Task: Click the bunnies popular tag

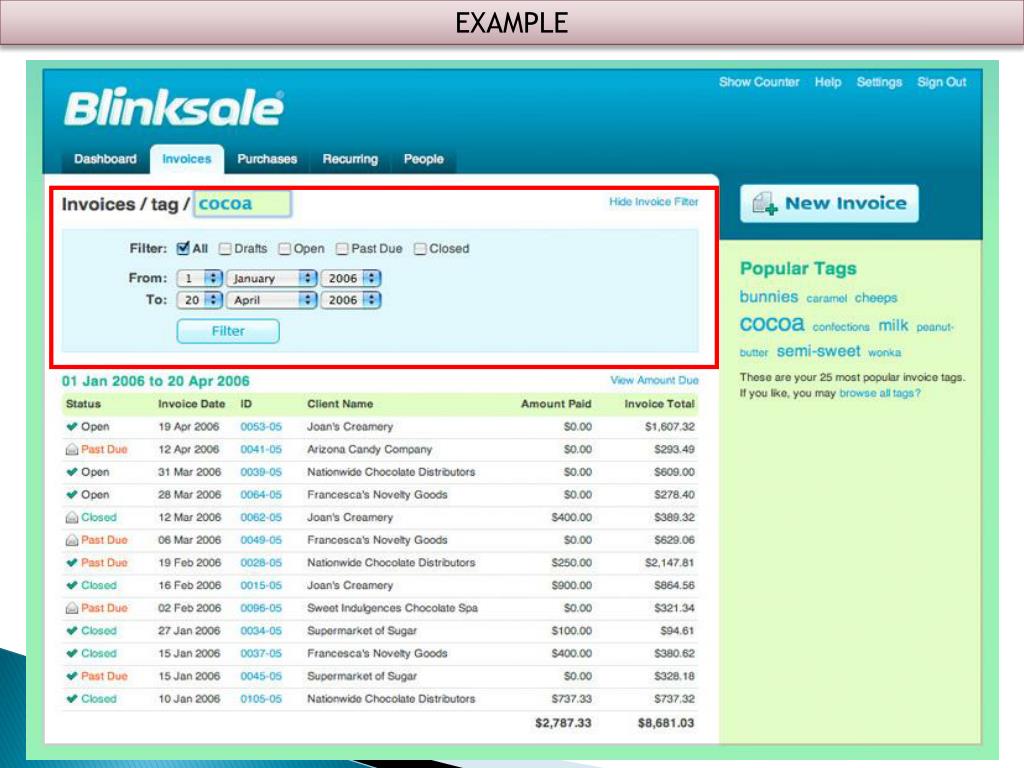Action: [x=769, y=297]
